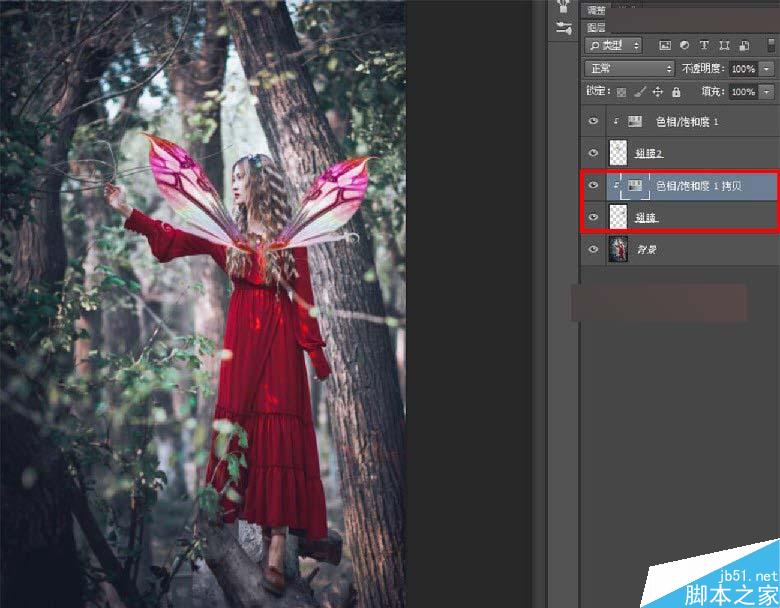This screenshot has height=608, width=780.
Task: Filter layers by adjustment layer icon
Action: point(684,45)
